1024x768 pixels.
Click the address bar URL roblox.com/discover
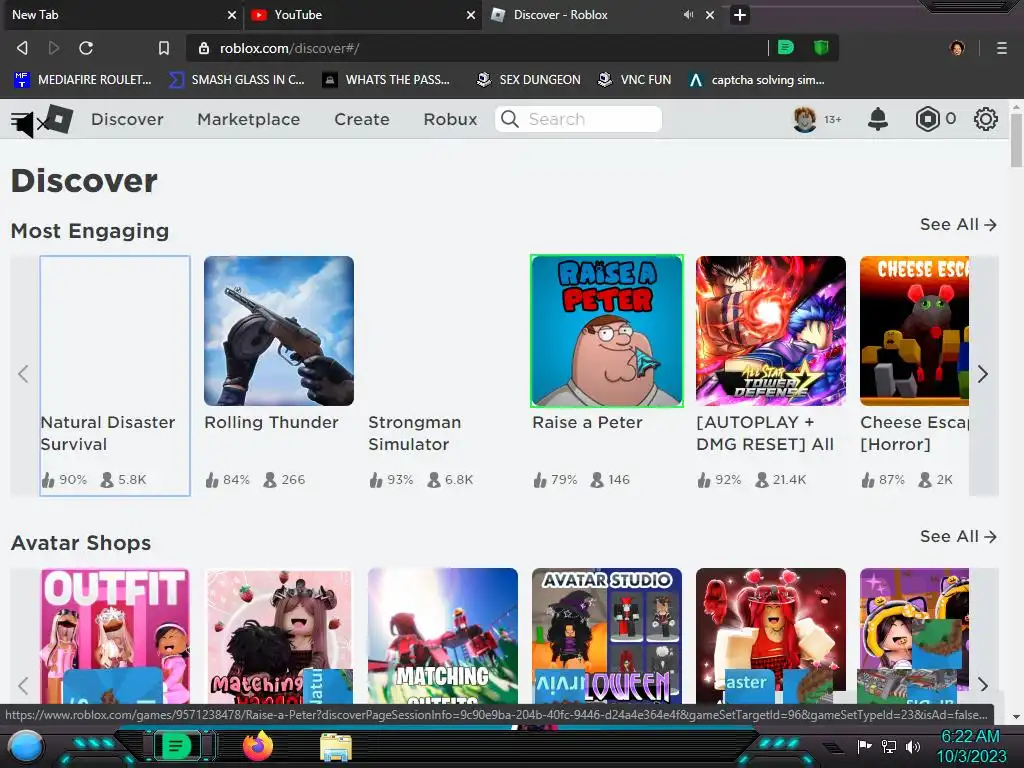289,48
